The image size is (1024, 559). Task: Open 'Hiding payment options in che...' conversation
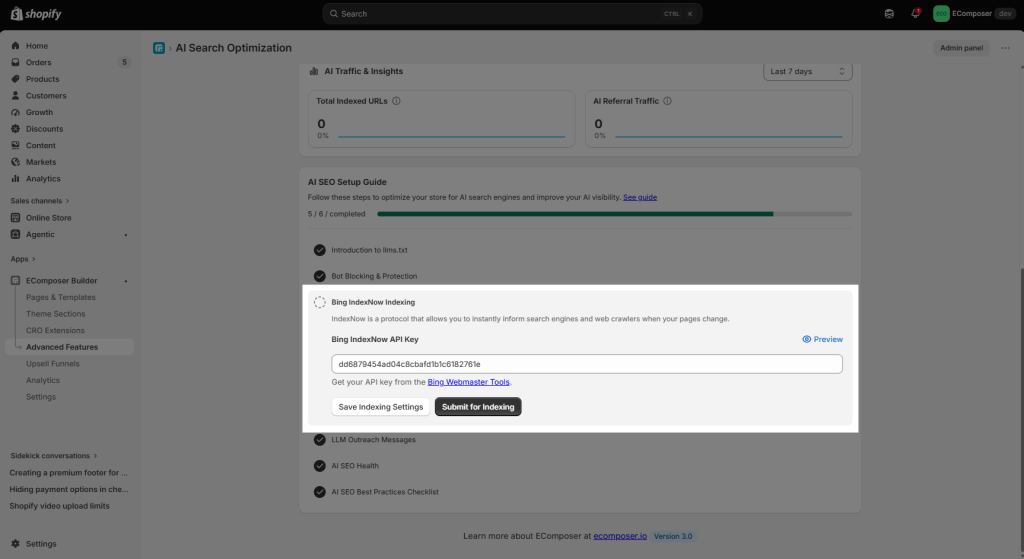click(x=69, y=489)
